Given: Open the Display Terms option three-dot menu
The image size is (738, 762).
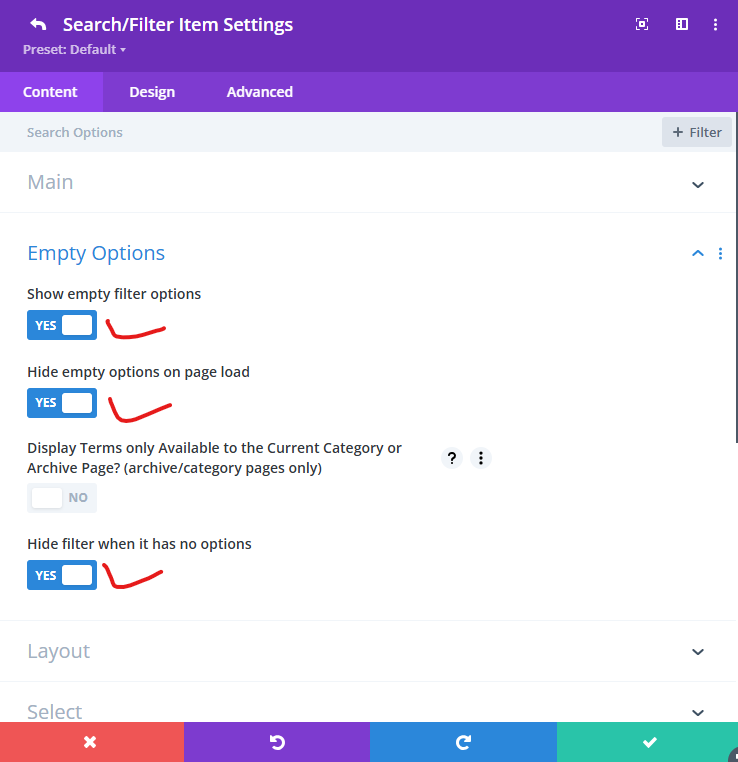Looking at the screenshot, I should point(481,458).
